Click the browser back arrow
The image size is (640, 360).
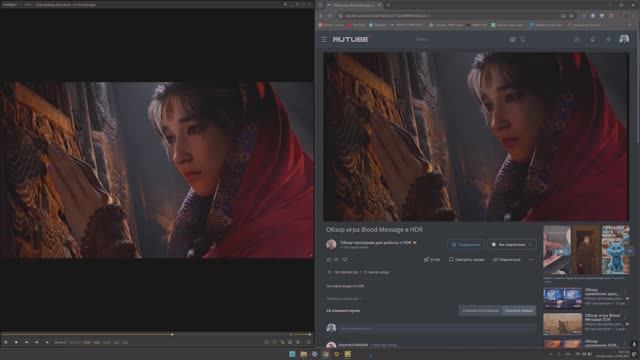pyautogui.click(x=321, y=16)
